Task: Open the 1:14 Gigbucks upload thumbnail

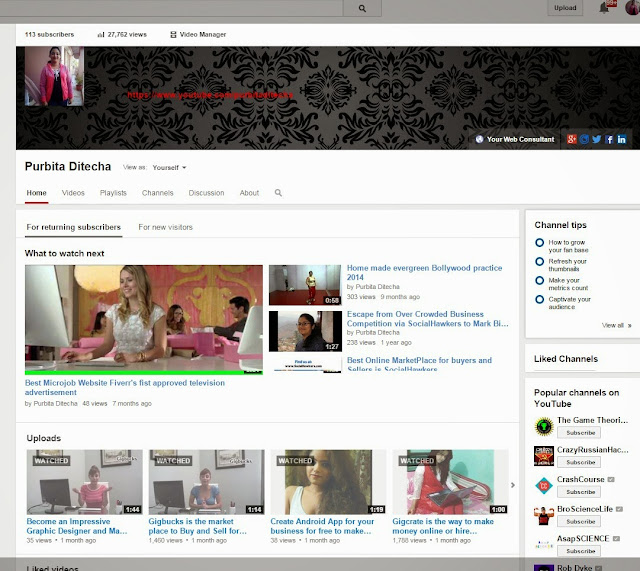Action: (x=206, y=482)
